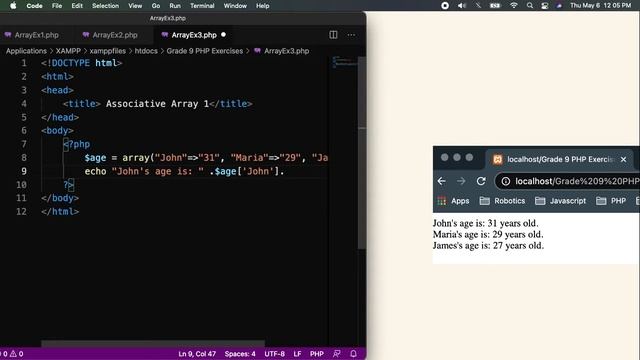Click the screen recording indicator in menu bar

445,6
